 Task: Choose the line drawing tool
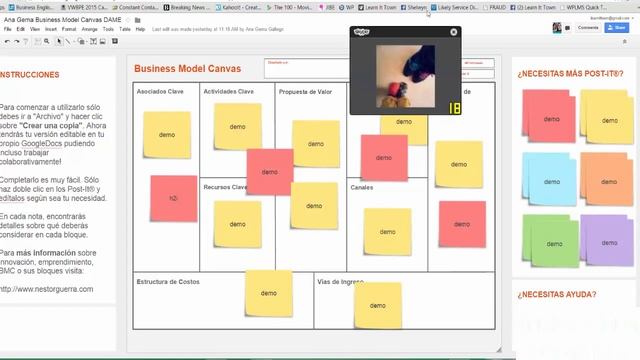(68, 42)
